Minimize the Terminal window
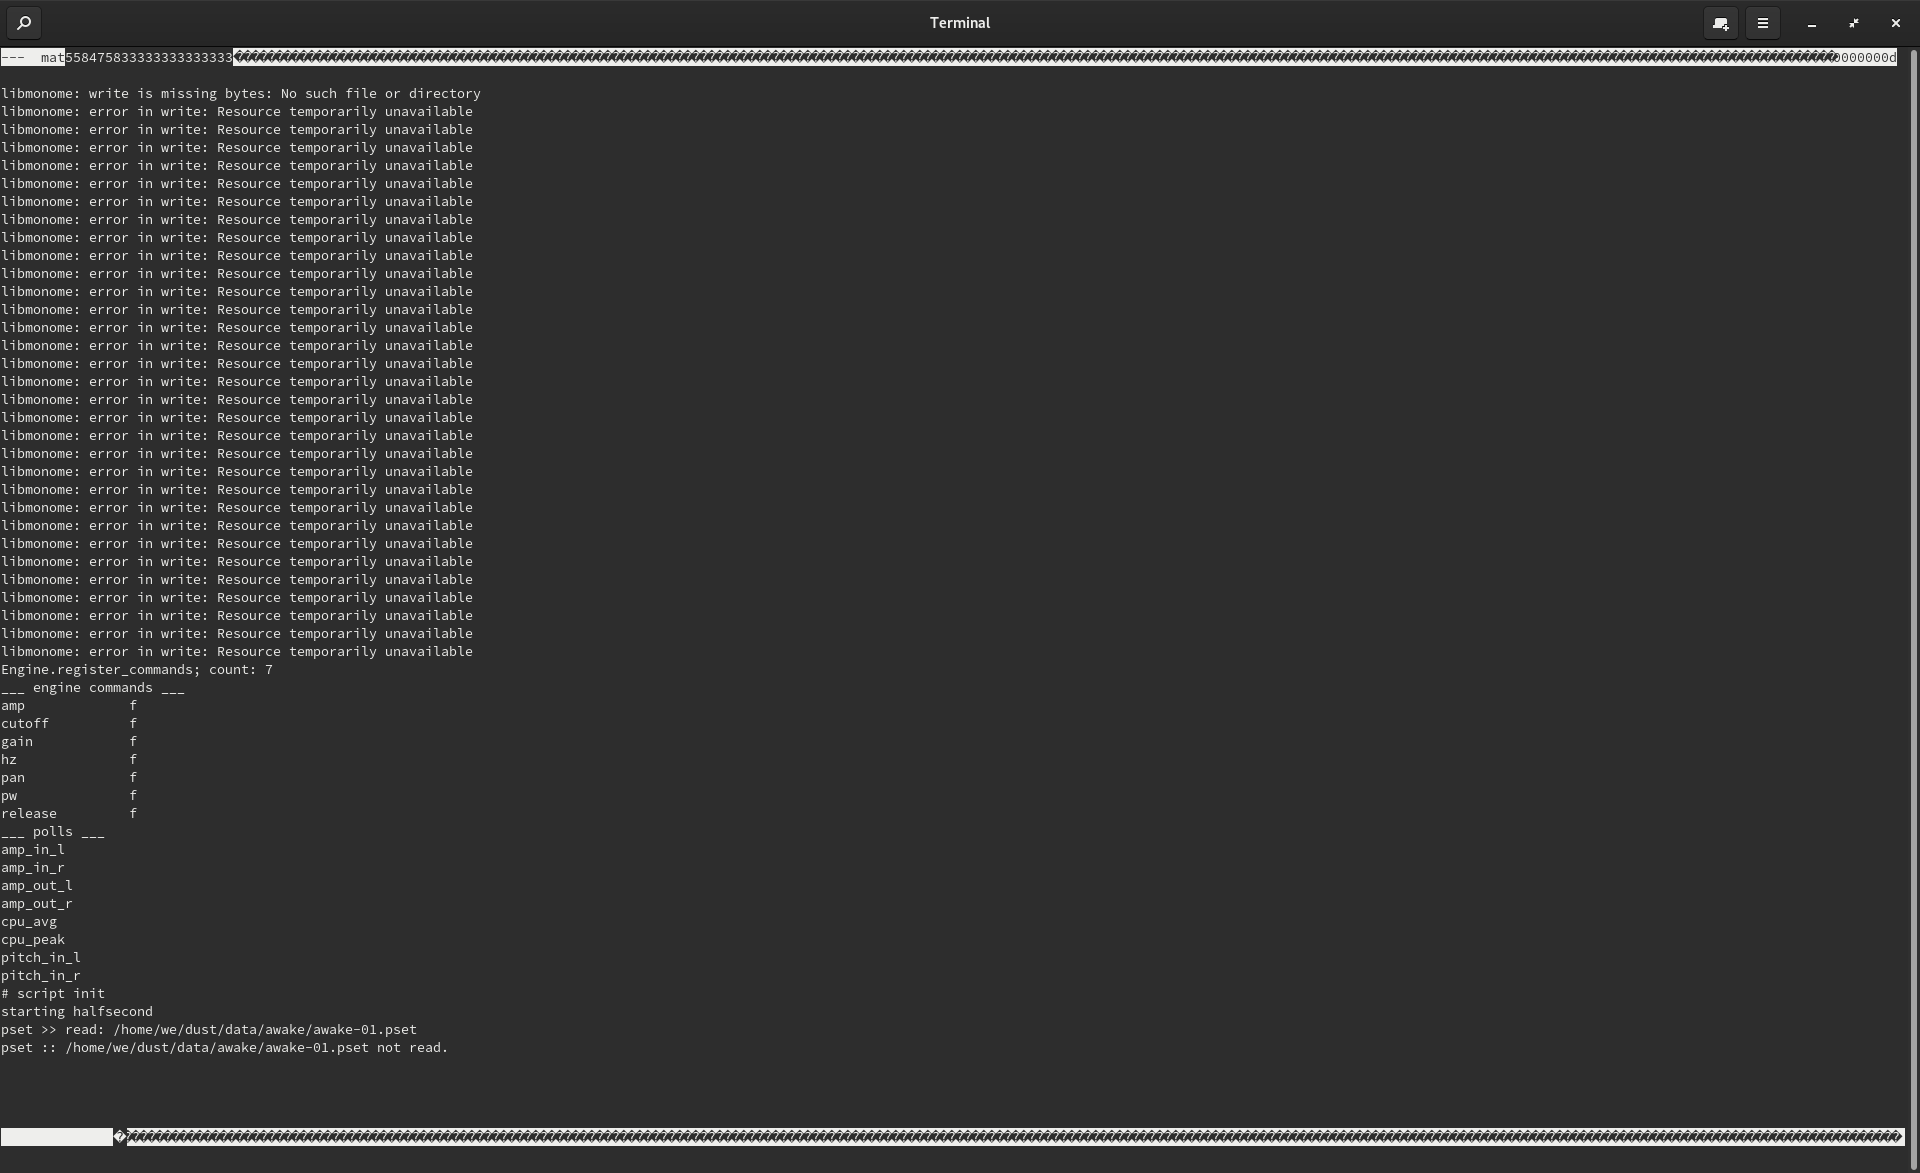Image resolution: width=1920 pixels, height=1173 pixels. click(x=1812, y=22)
